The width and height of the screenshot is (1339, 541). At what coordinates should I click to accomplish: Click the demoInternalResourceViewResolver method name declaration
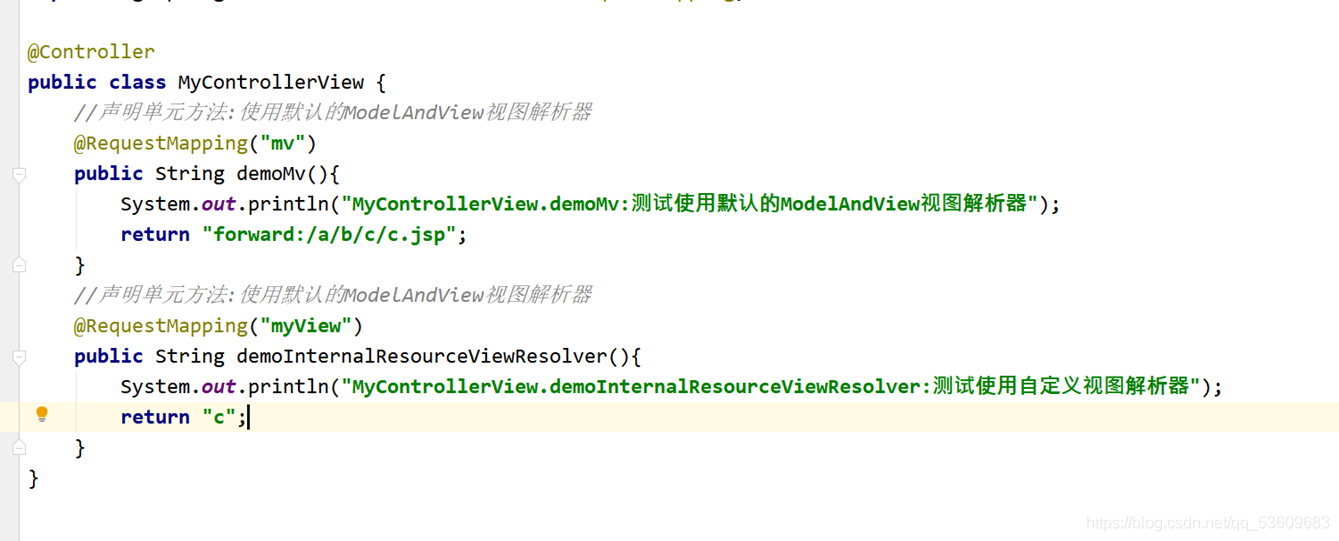[x=421, y=357]
